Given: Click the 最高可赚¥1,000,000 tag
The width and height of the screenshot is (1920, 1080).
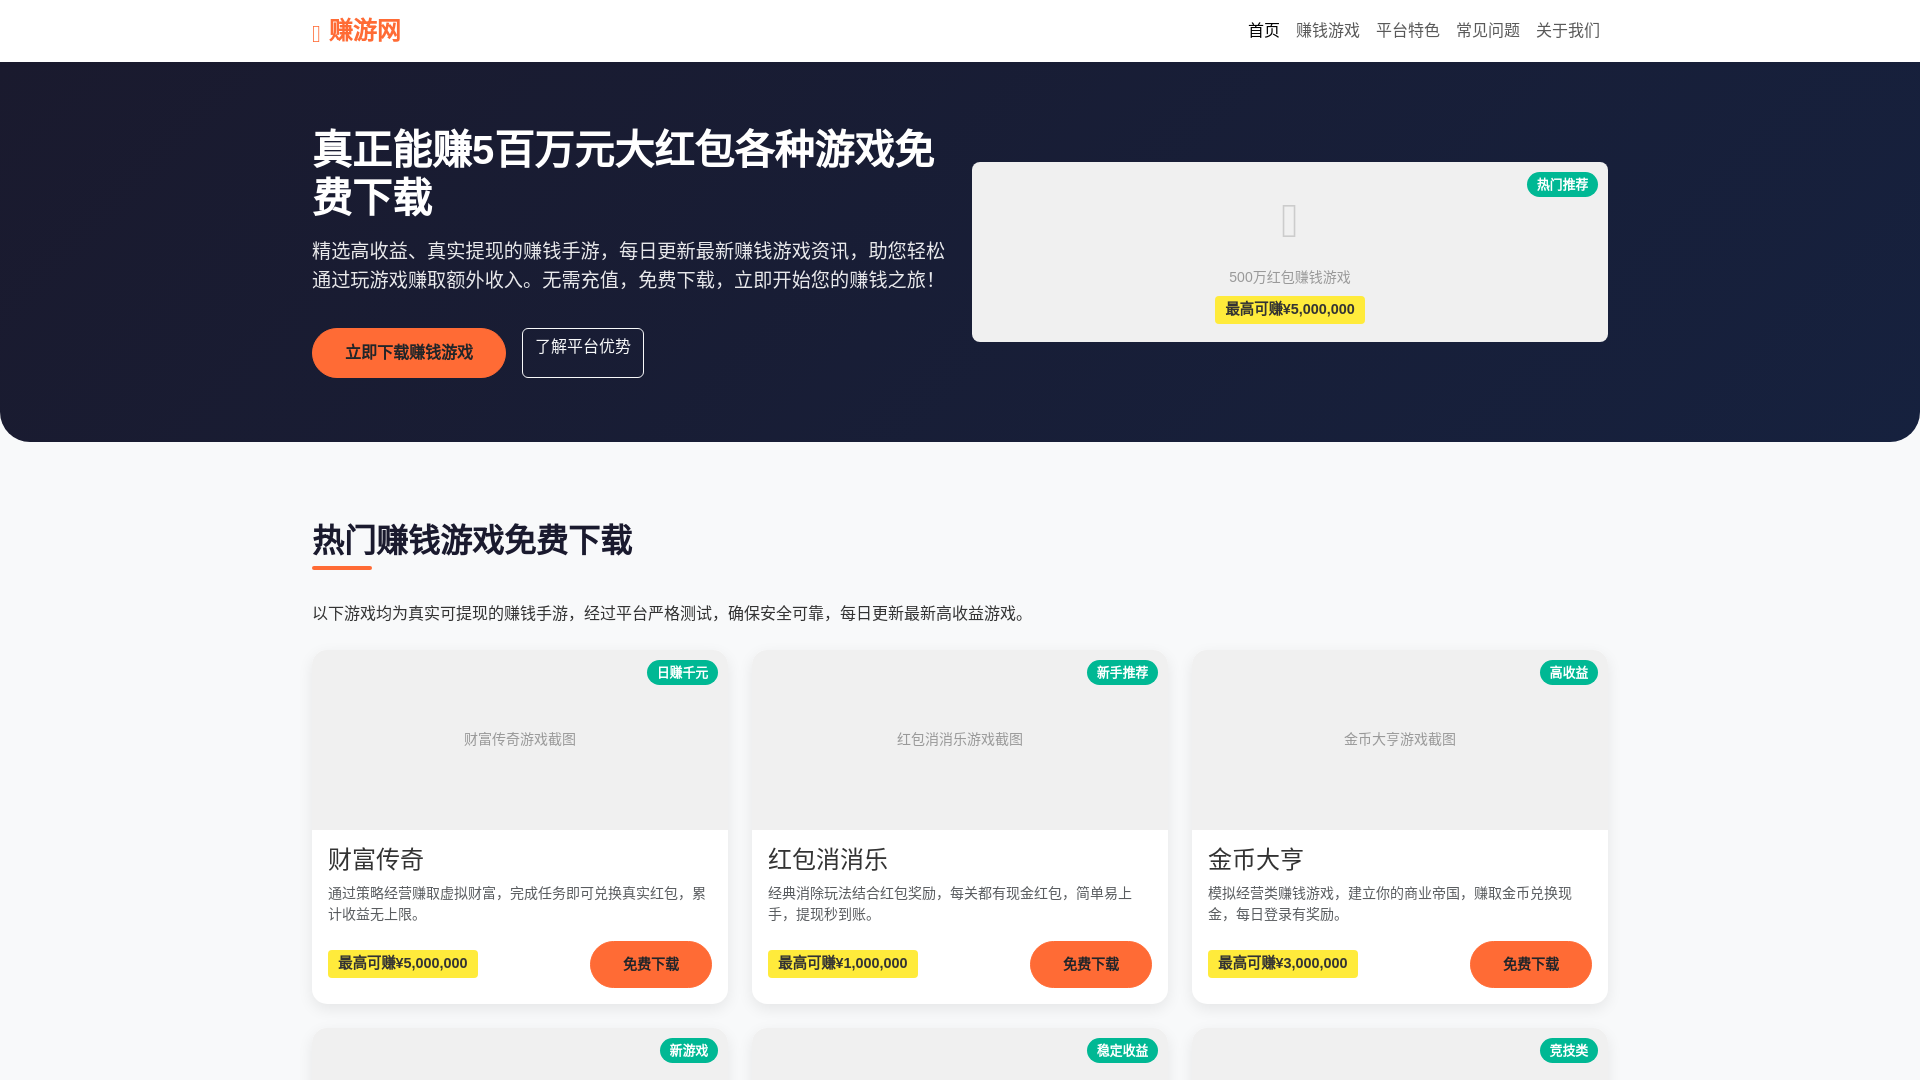Looking at the screenshot, I should click(843, 964).
